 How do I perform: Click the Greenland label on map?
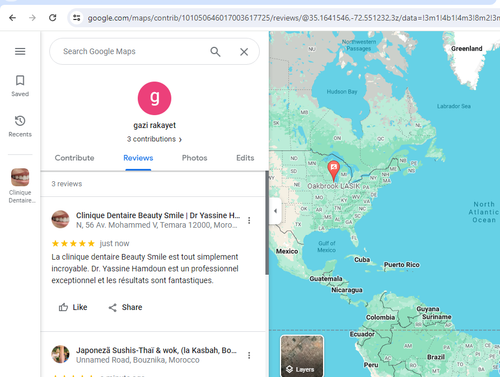click(467, 49)
